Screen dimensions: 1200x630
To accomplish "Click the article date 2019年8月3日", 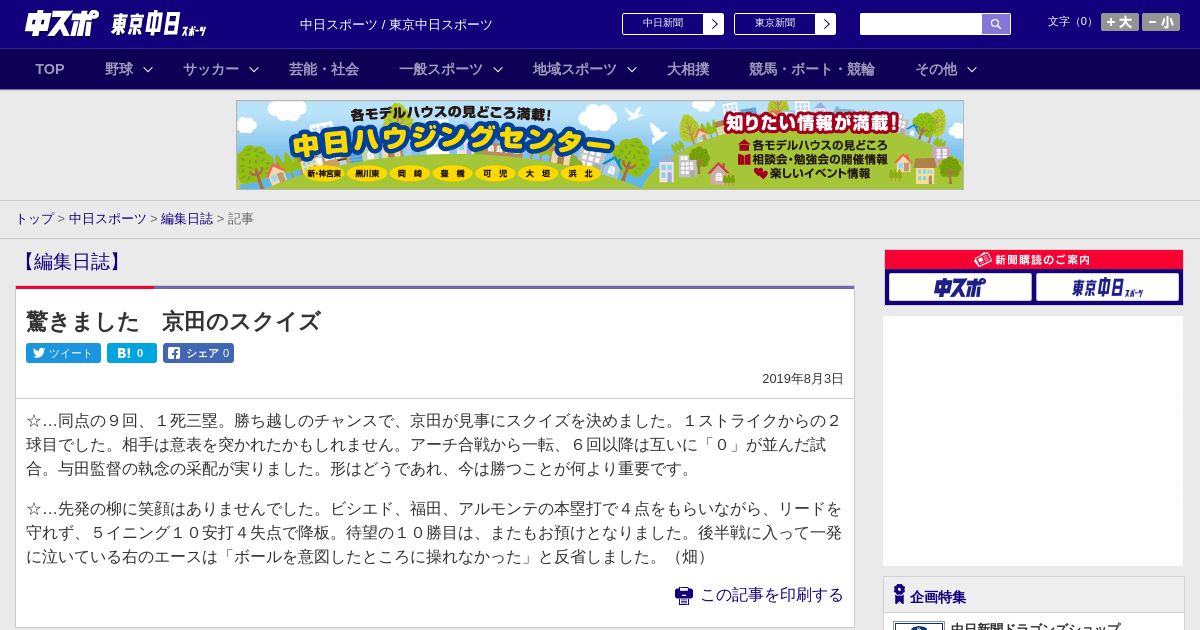I will (x=803, y=379).
